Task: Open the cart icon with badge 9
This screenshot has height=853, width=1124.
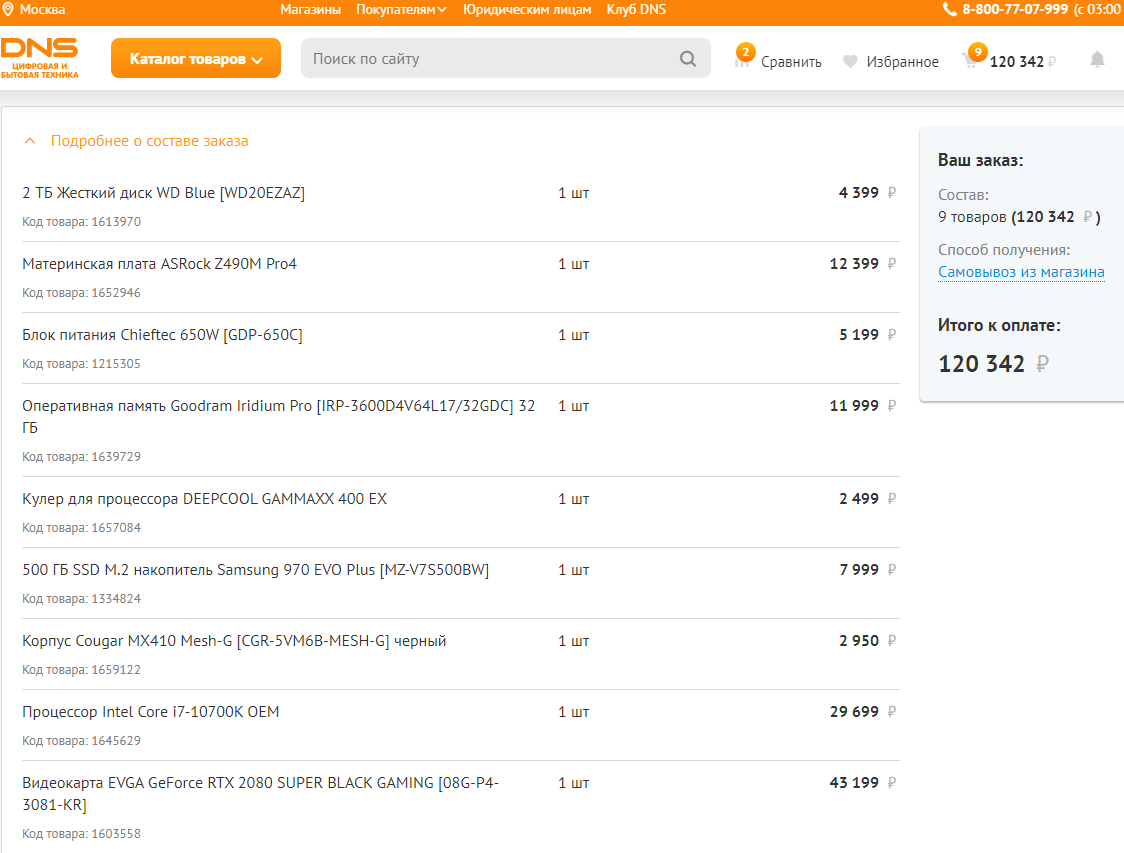Action: 974,57
